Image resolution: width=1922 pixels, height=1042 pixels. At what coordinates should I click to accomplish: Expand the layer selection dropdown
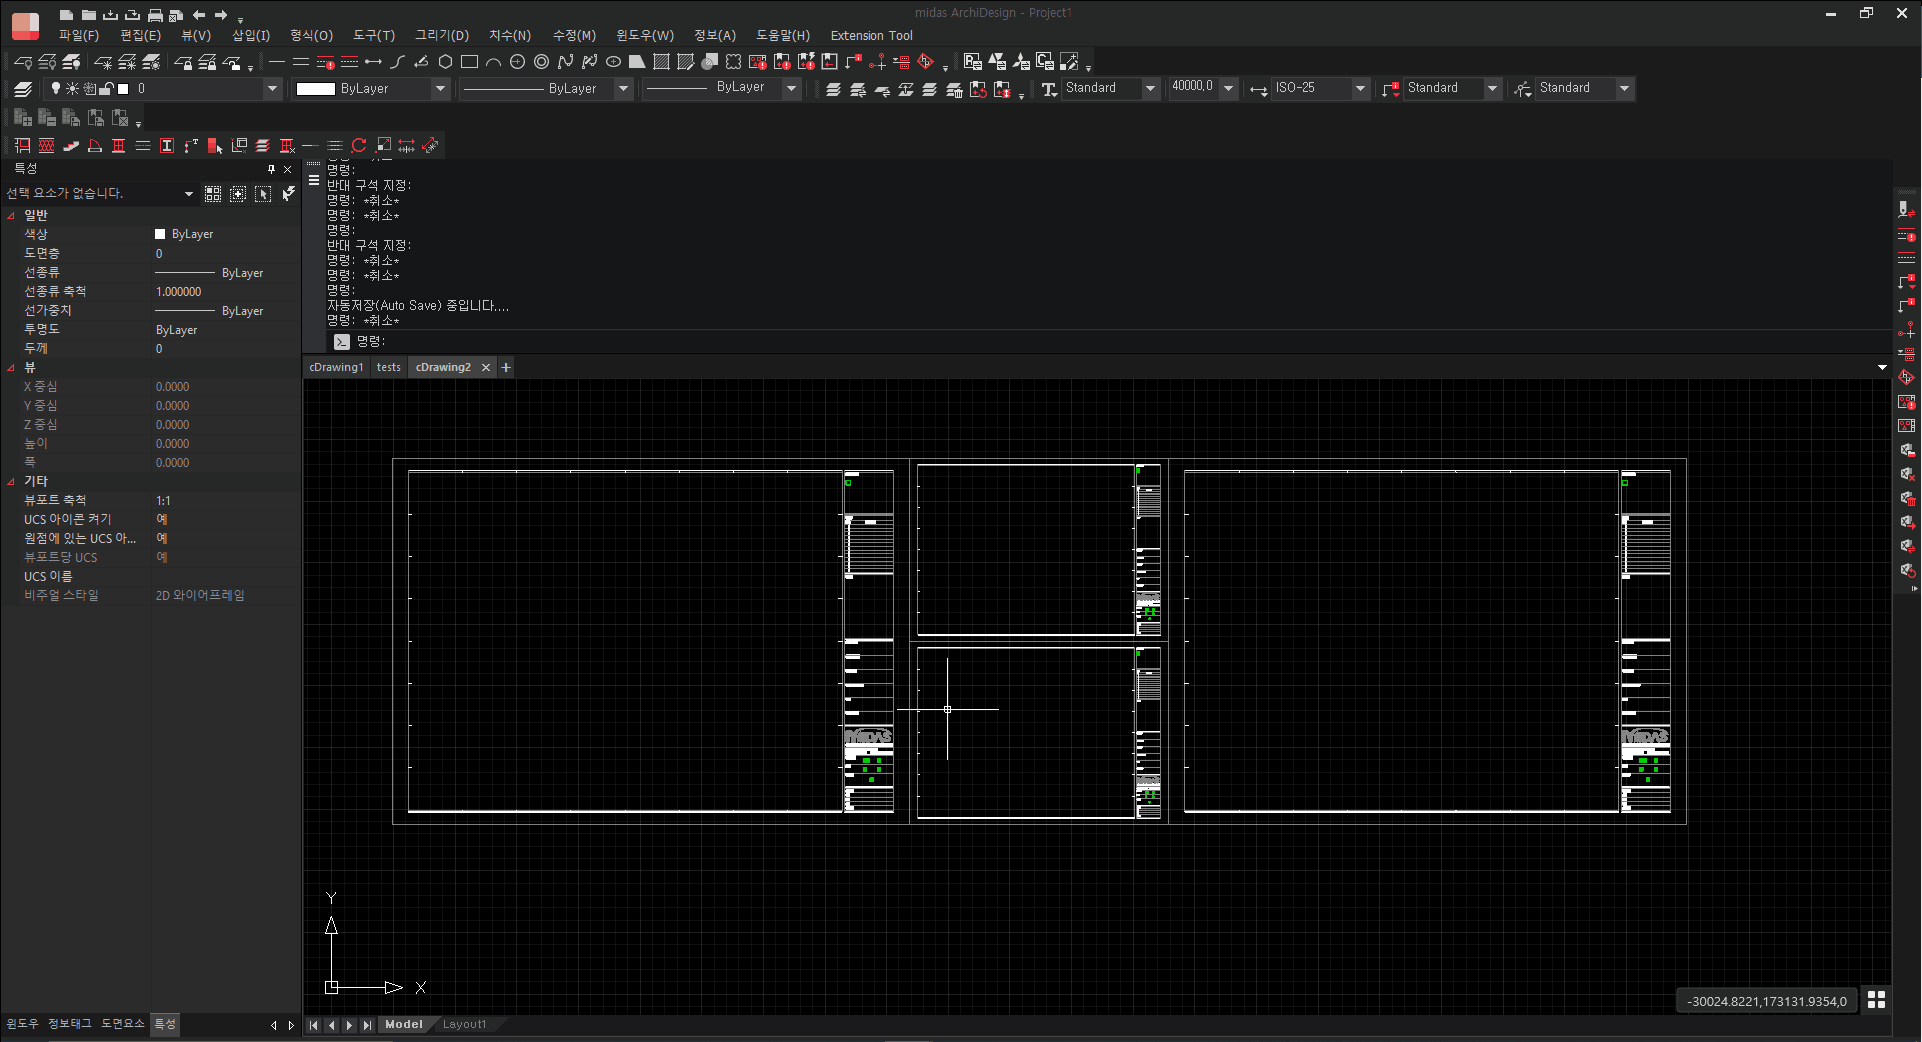[x=271, y=89]
